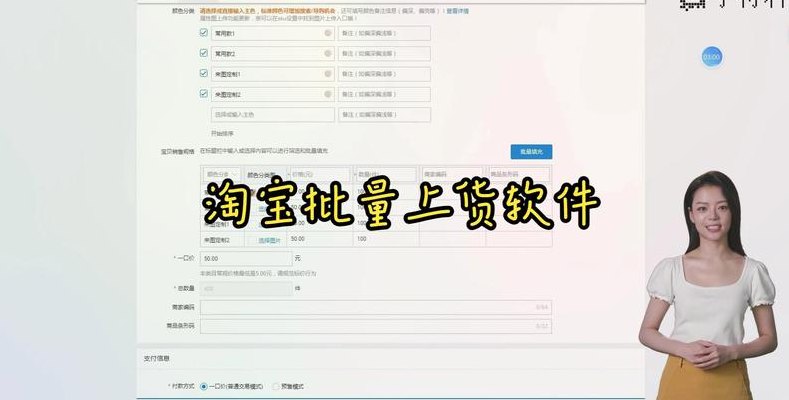Click the blue 03:00 timer badge
Viewport: 789px width, 400px height.
click(712, 57)
